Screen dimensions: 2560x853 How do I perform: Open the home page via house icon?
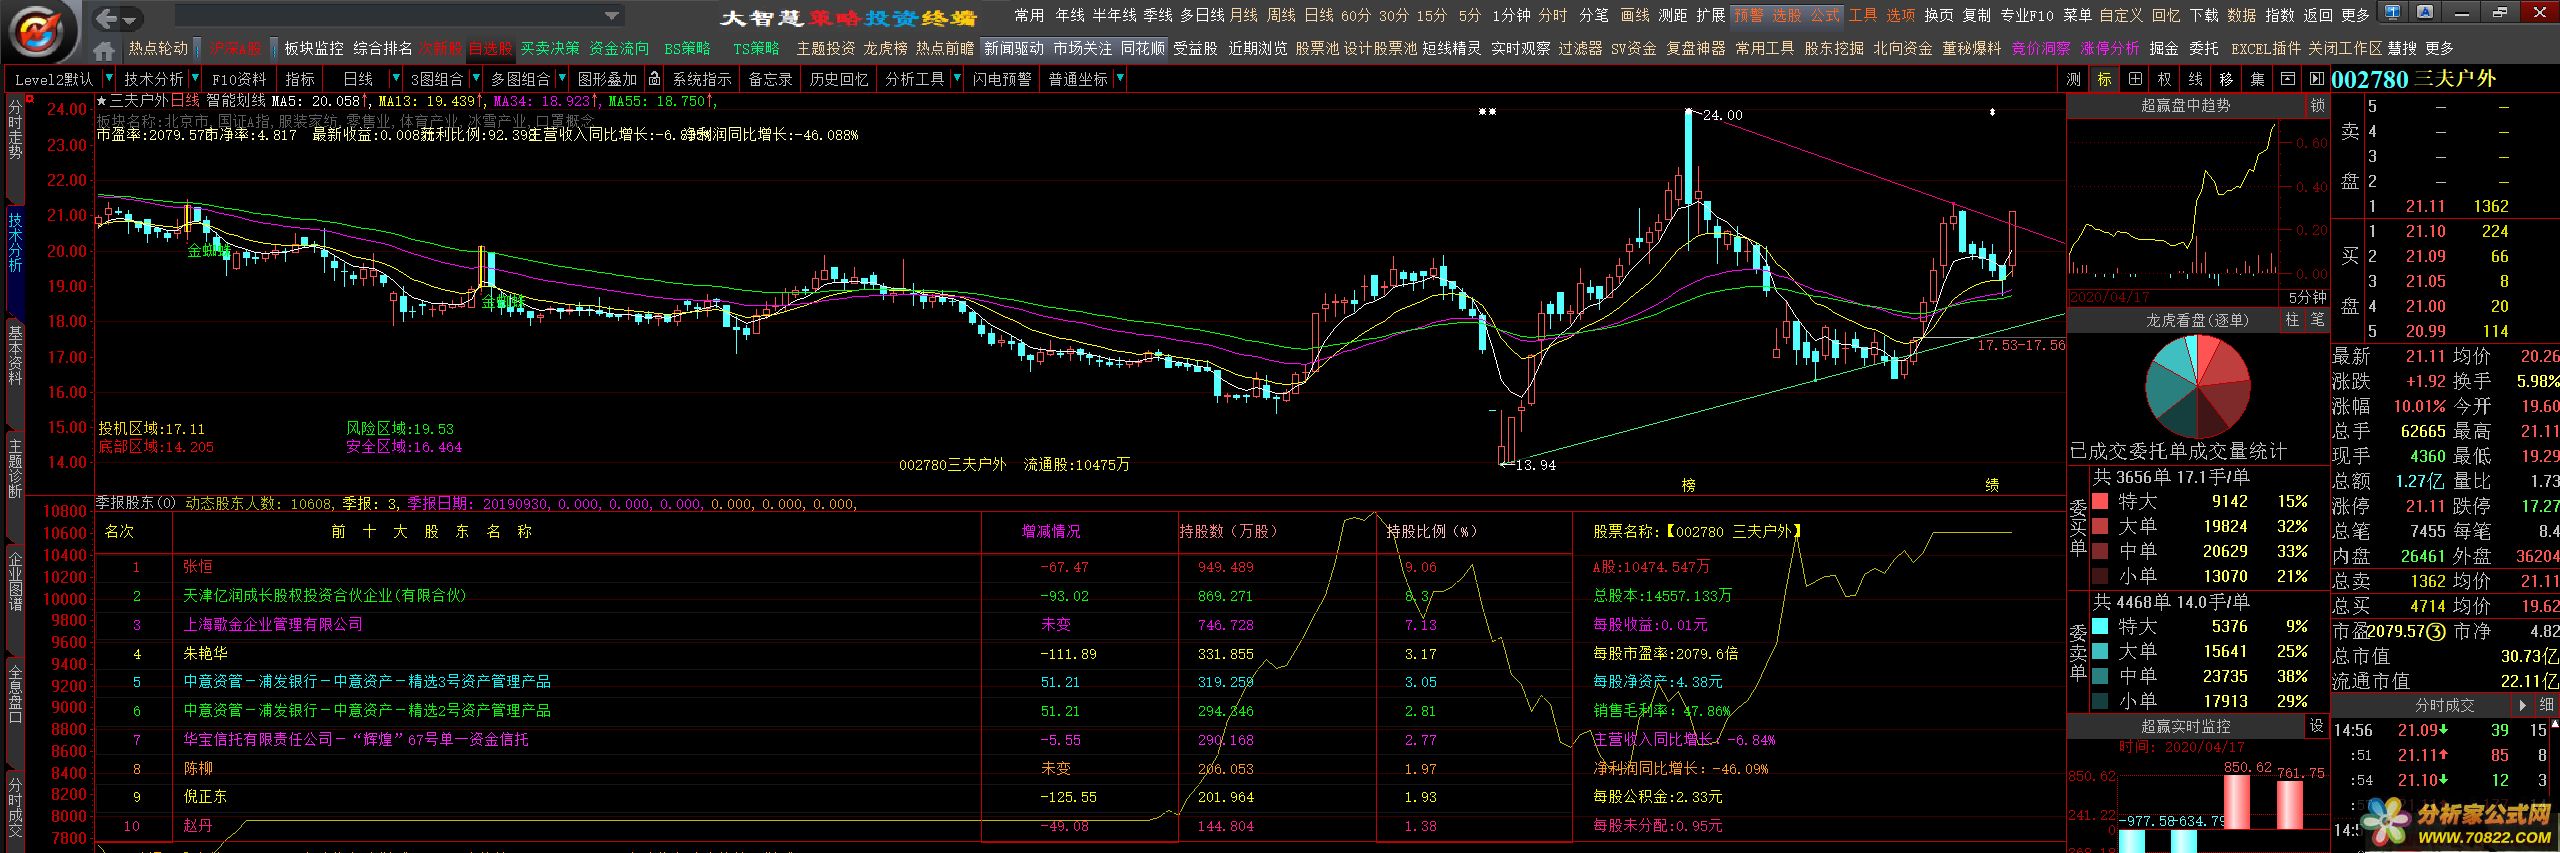point(103,49)
